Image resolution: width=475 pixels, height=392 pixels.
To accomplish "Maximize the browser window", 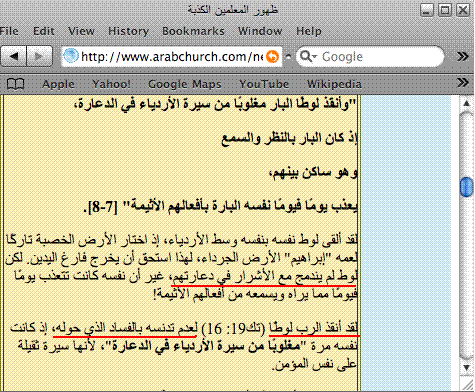I will click(x=445, y=10).
